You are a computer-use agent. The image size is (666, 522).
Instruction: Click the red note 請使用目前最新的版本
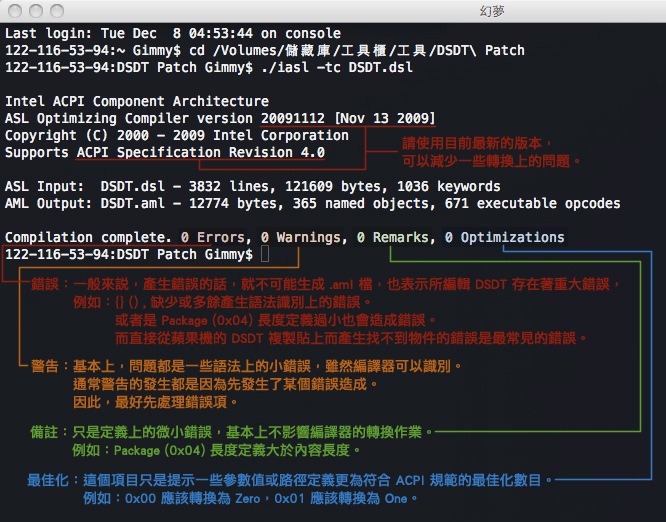[477, 143]
